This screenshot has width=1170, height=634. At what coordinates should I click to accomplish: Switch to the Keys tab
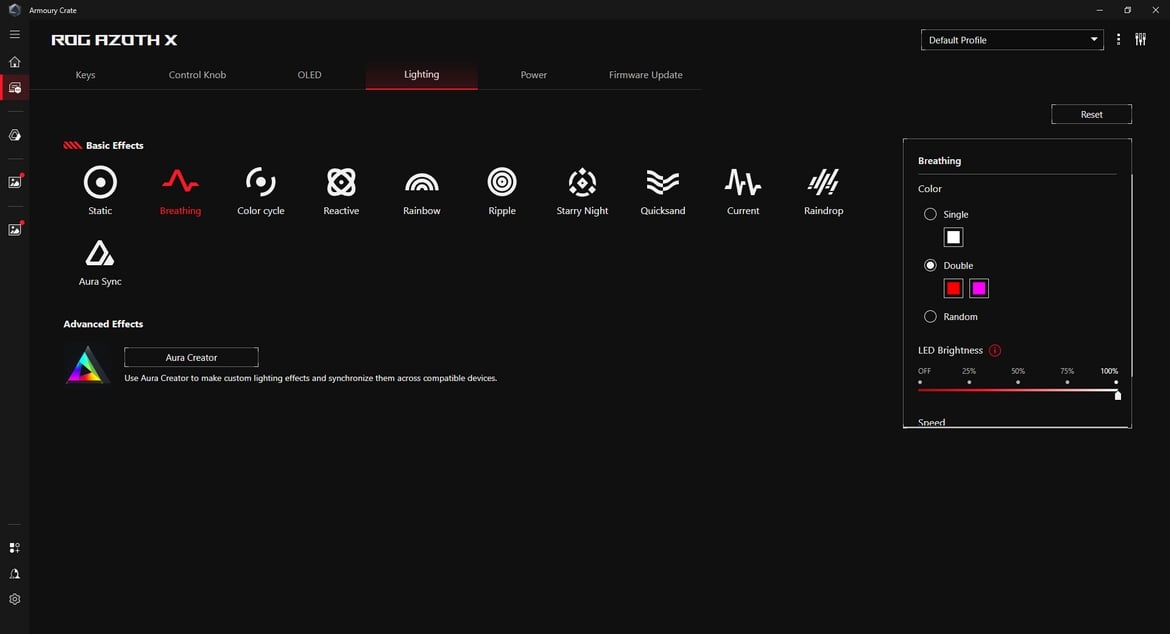tap(85, 75)
